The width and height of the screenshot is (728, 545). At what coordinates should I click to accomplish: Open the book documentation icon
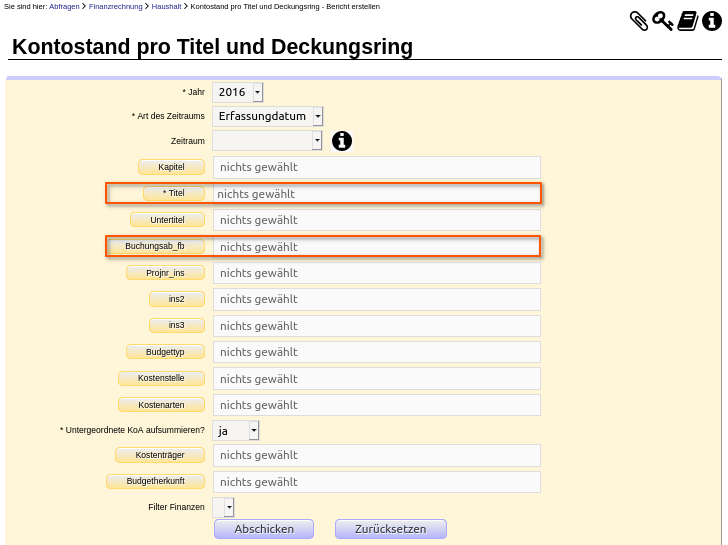688,21
